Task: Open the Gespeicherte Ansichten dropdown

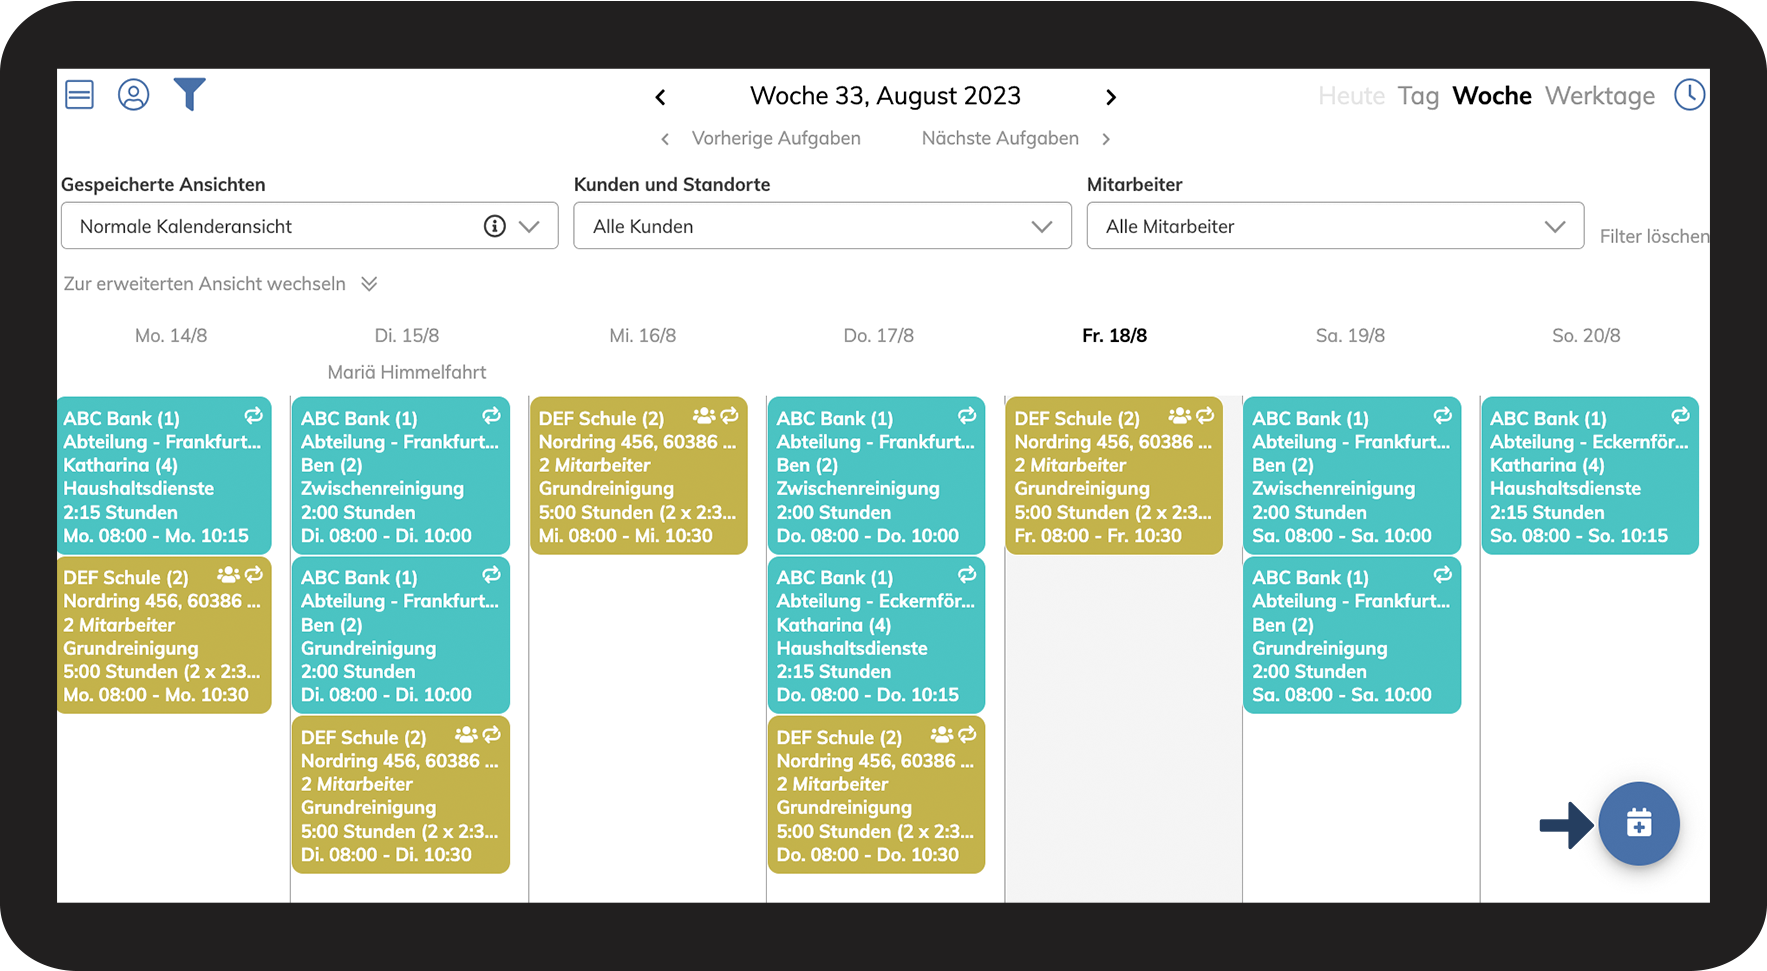Action: [309, 226]
